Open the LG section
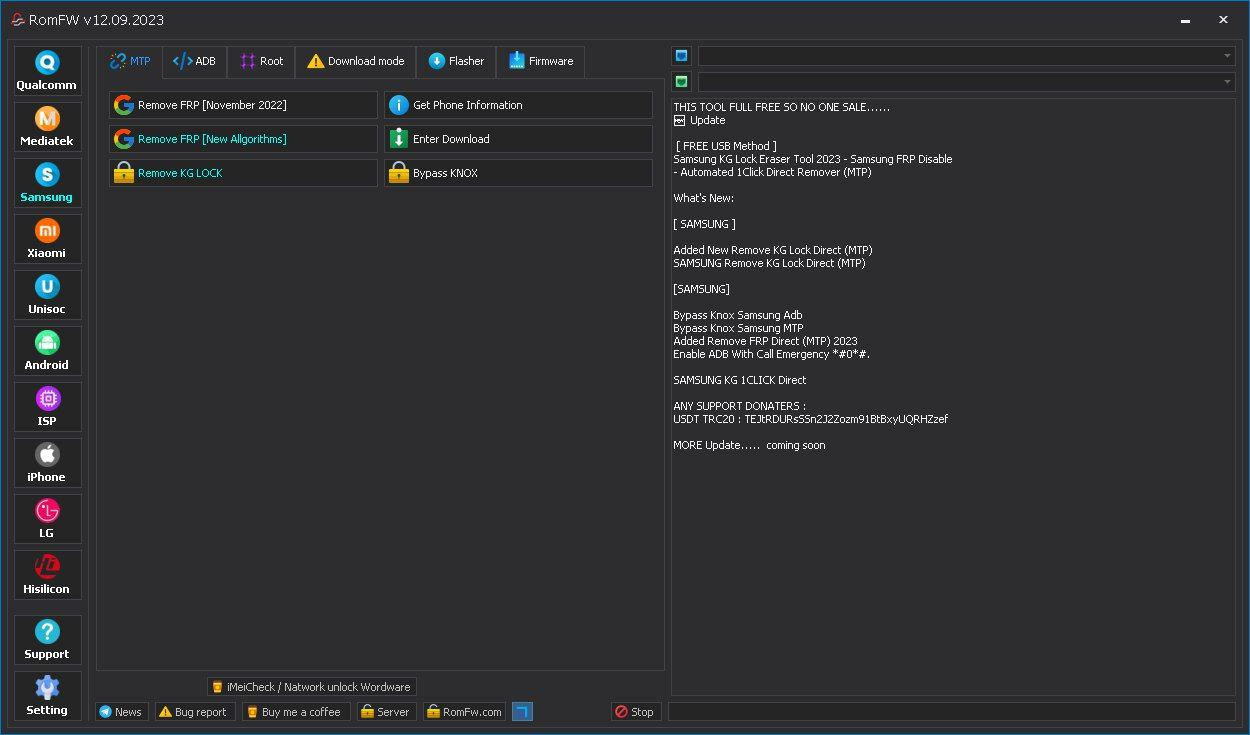 coord(47,519)
